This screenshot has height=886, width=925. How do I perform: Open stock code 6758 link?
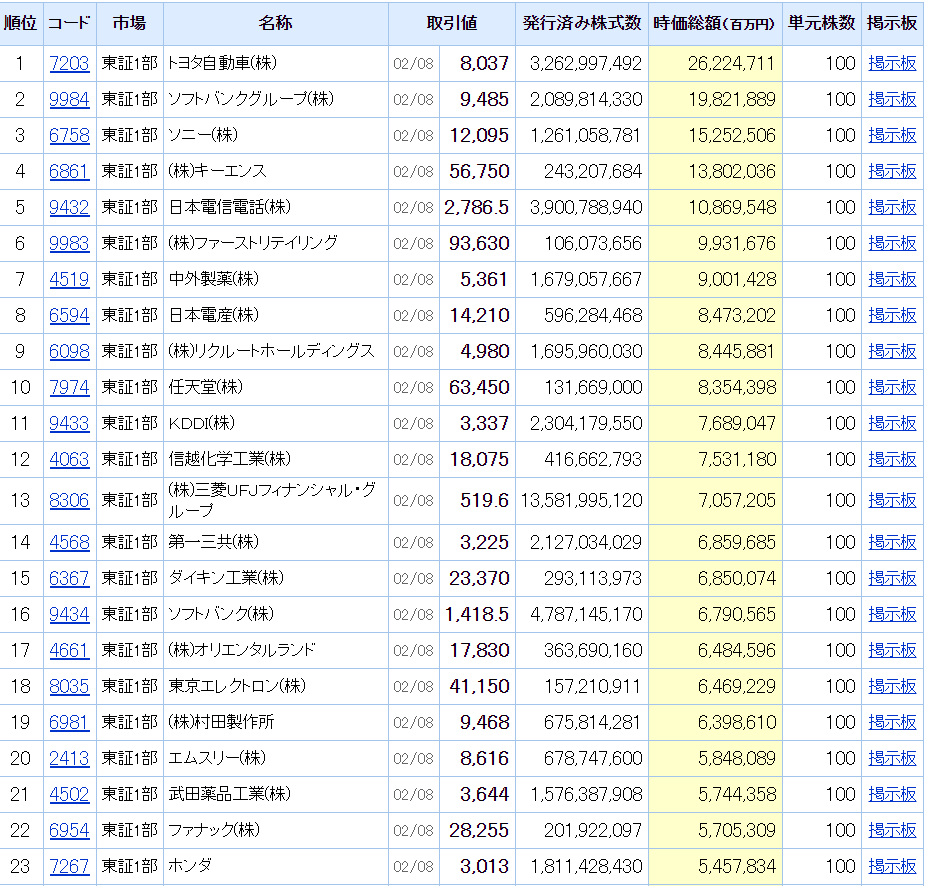[x=69, y=135]
